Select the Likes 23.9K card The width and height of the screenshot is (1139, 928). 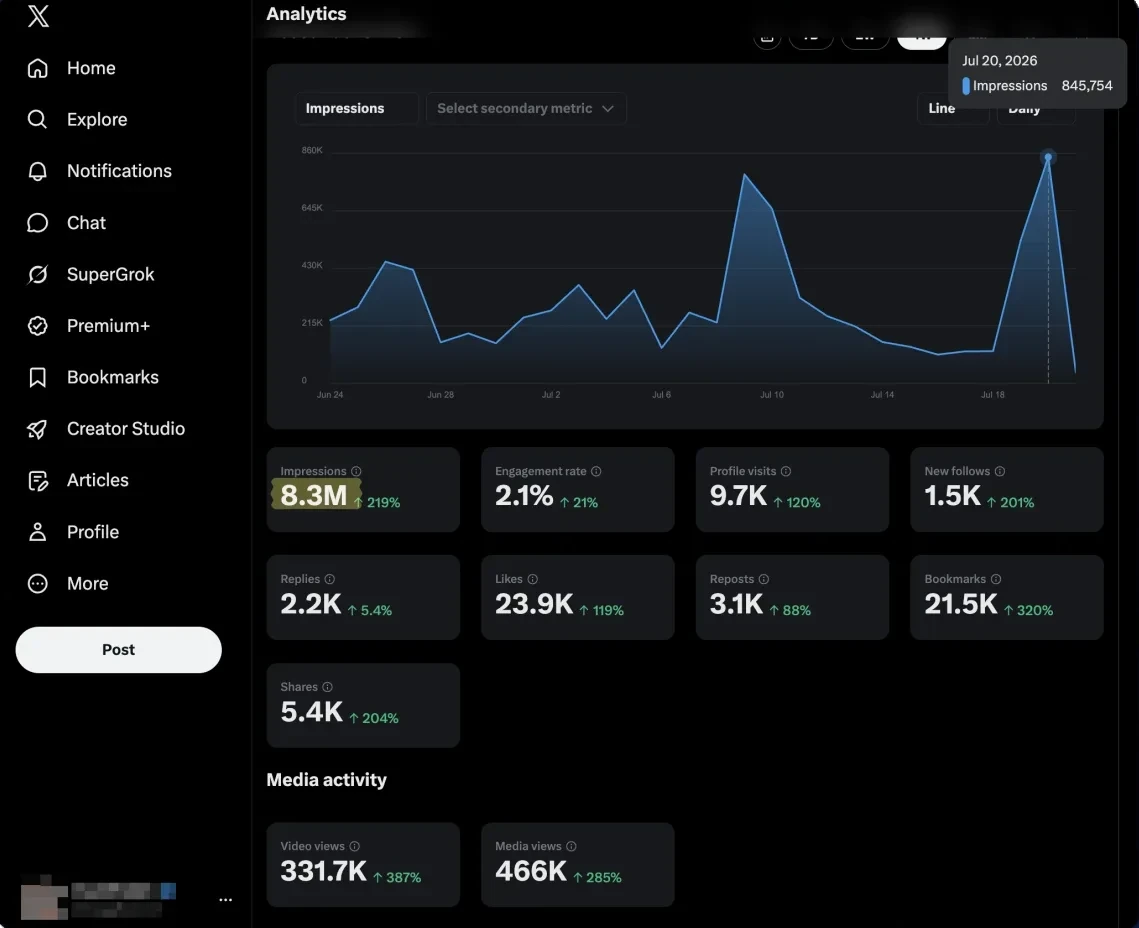point(577,598)
